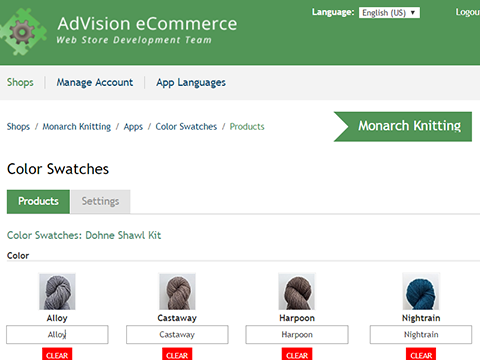
Task: Clear the Nightrain swatch
Action: pos(421,354)
